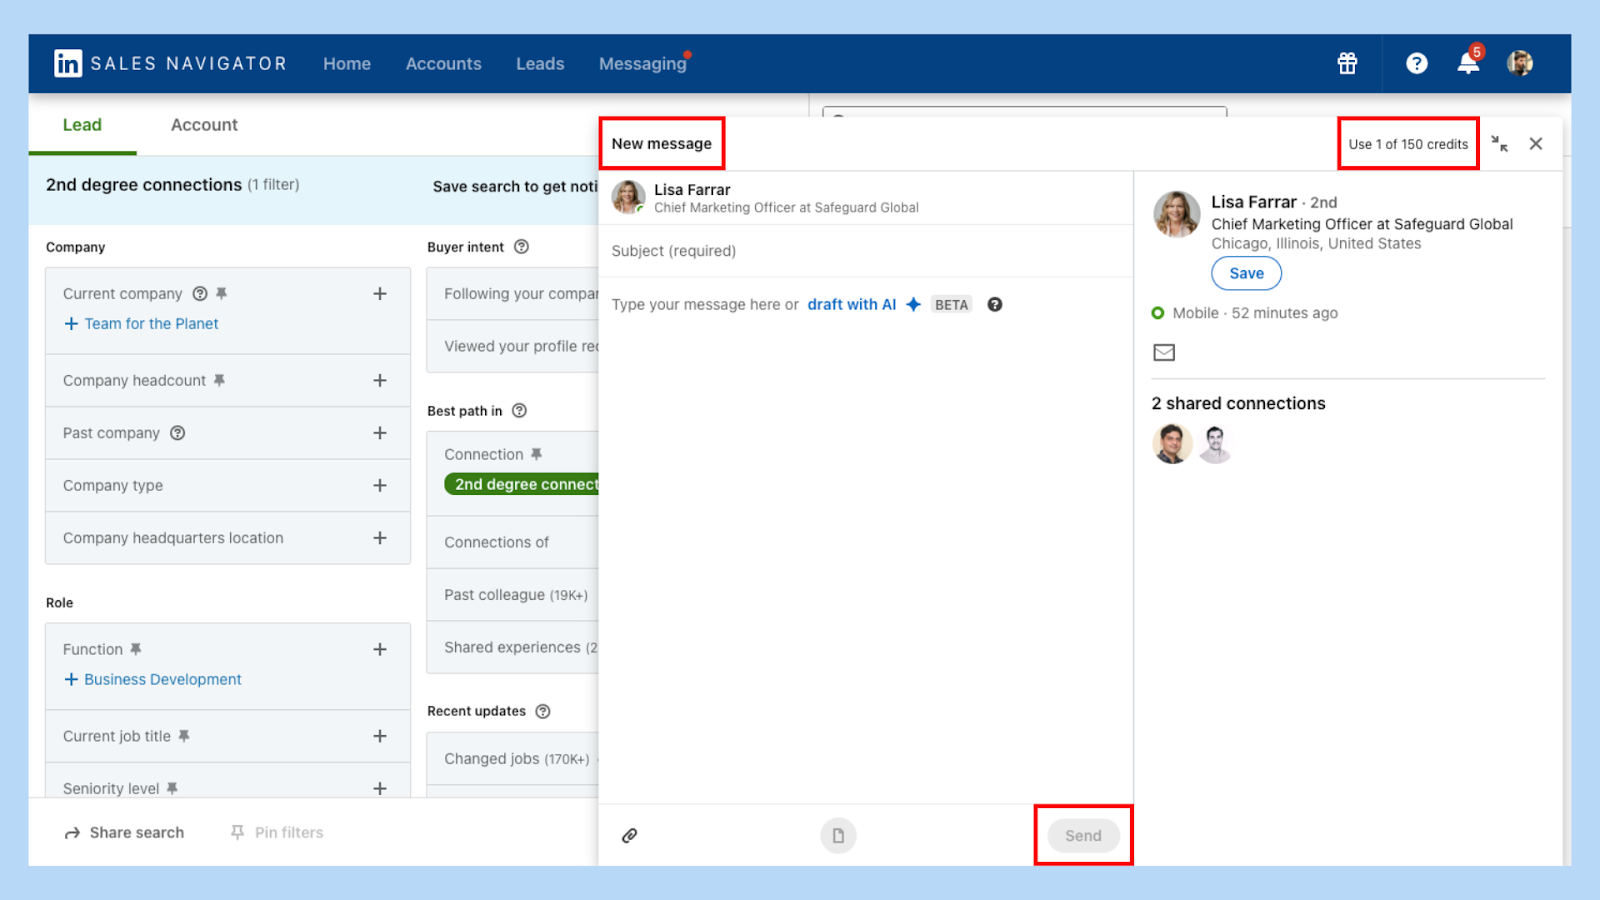Open the Changed jobs filter
Screen dimensions: 1600x900
513,759
